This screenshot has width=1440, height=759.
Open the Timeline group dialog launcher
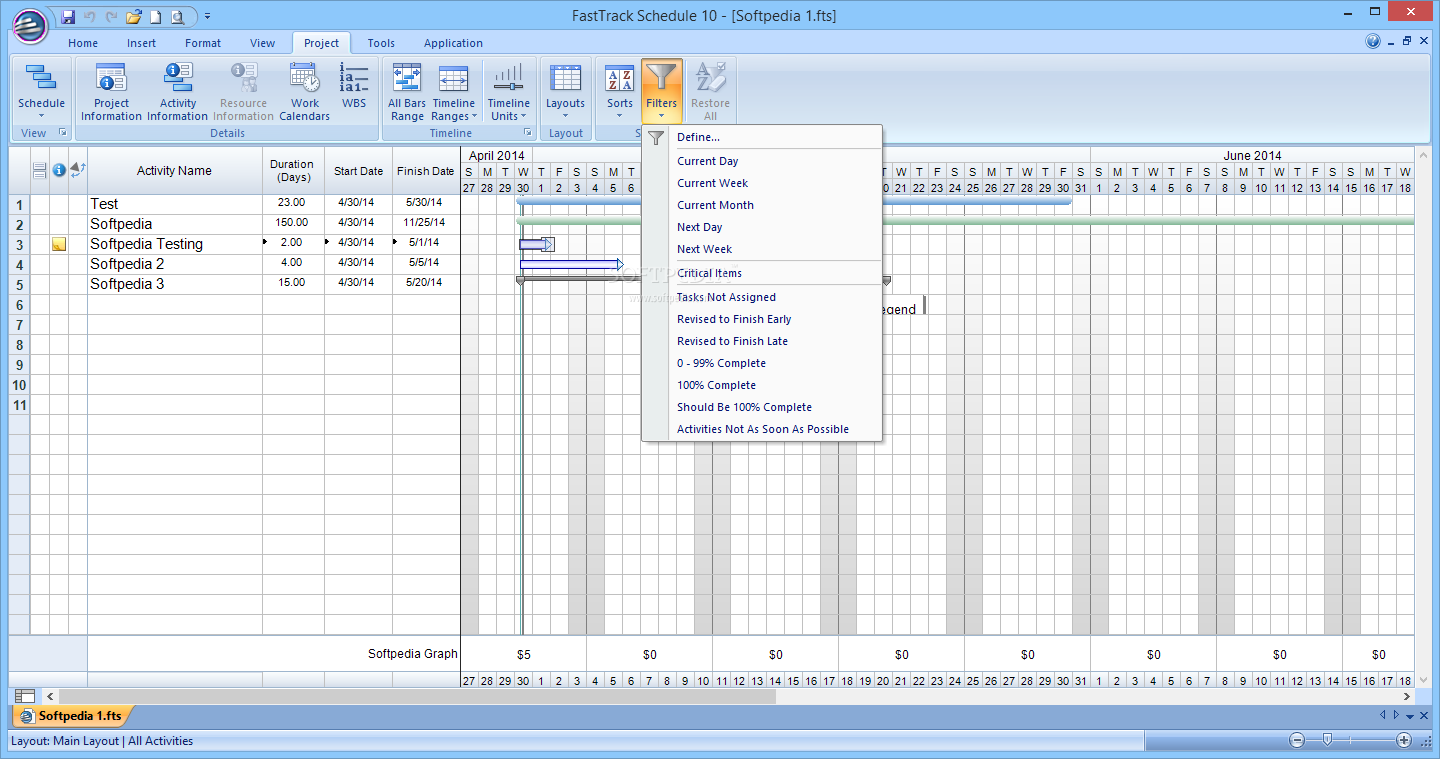(x=527, y=132)
